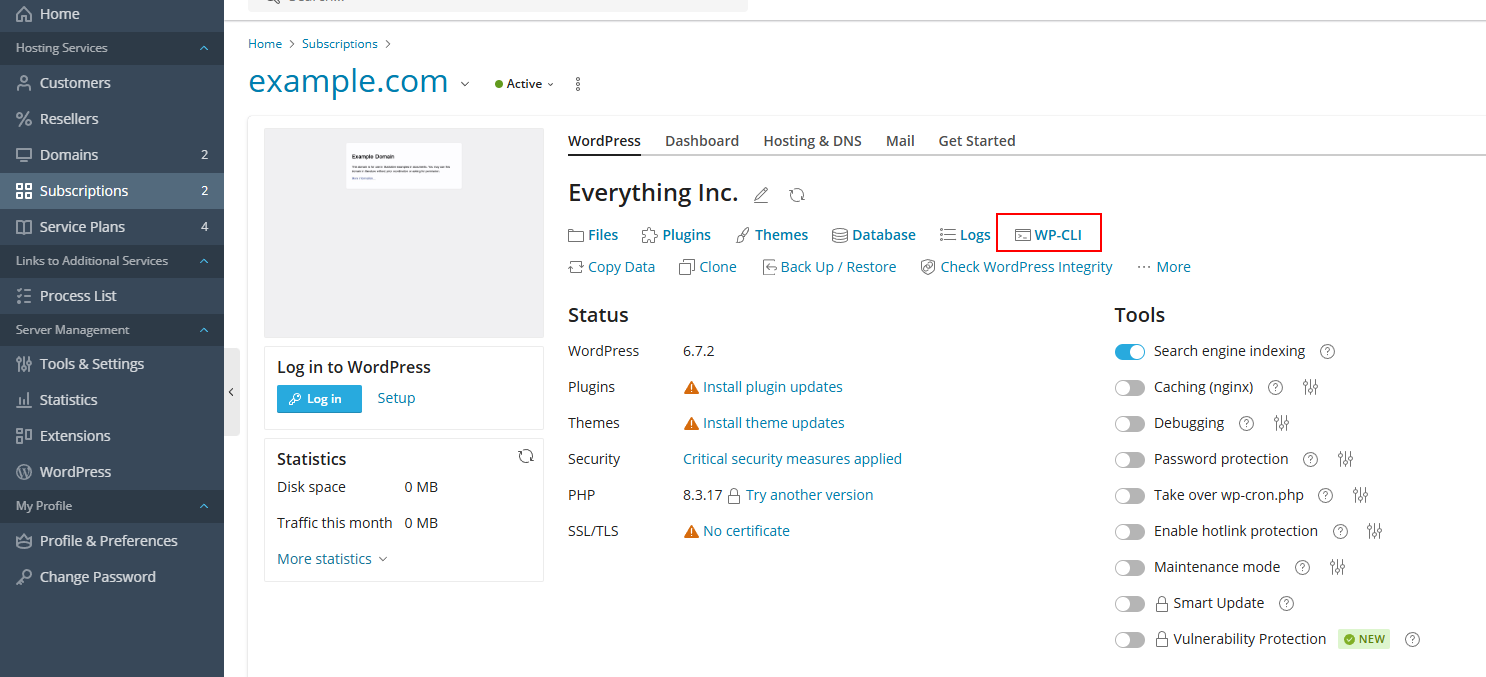Open Debugging settings sliders icon
1486x677 pixels.
click(1282, 423)
